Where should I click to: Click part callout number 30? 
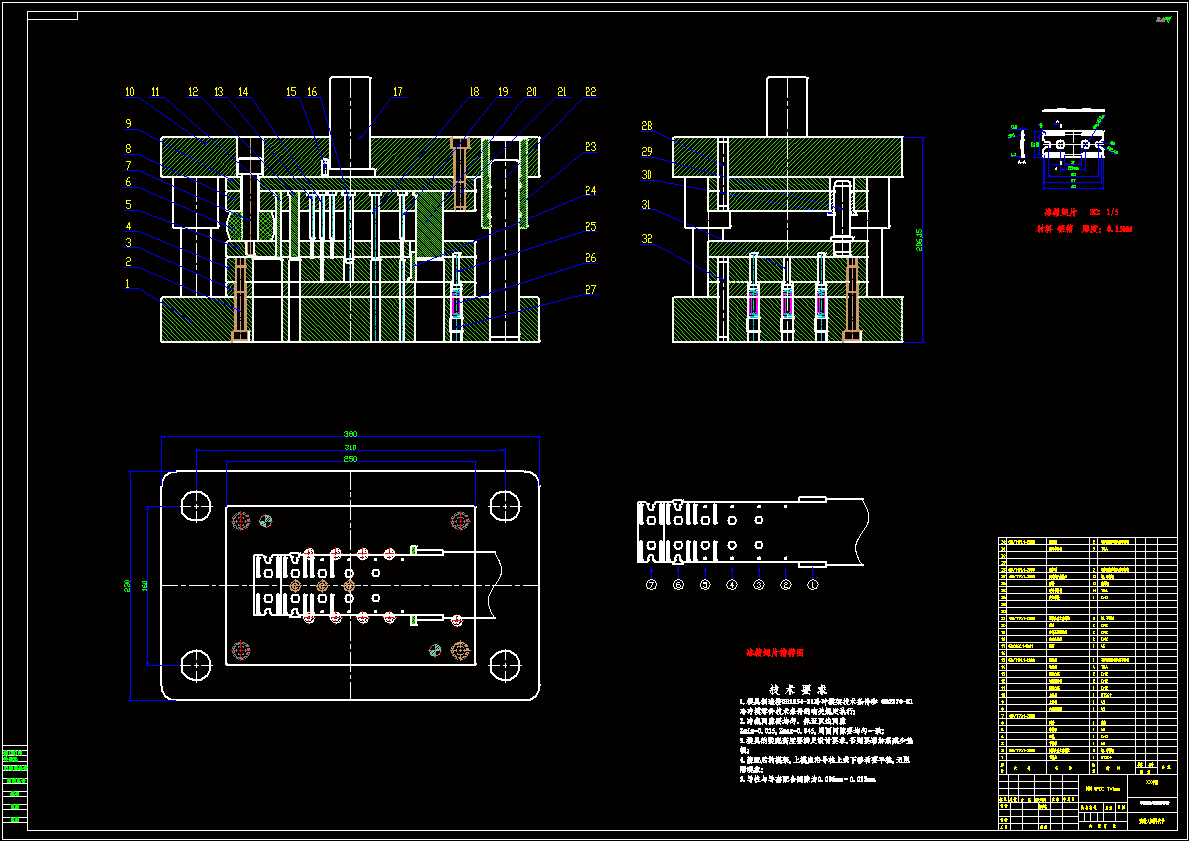coord(647,175)
